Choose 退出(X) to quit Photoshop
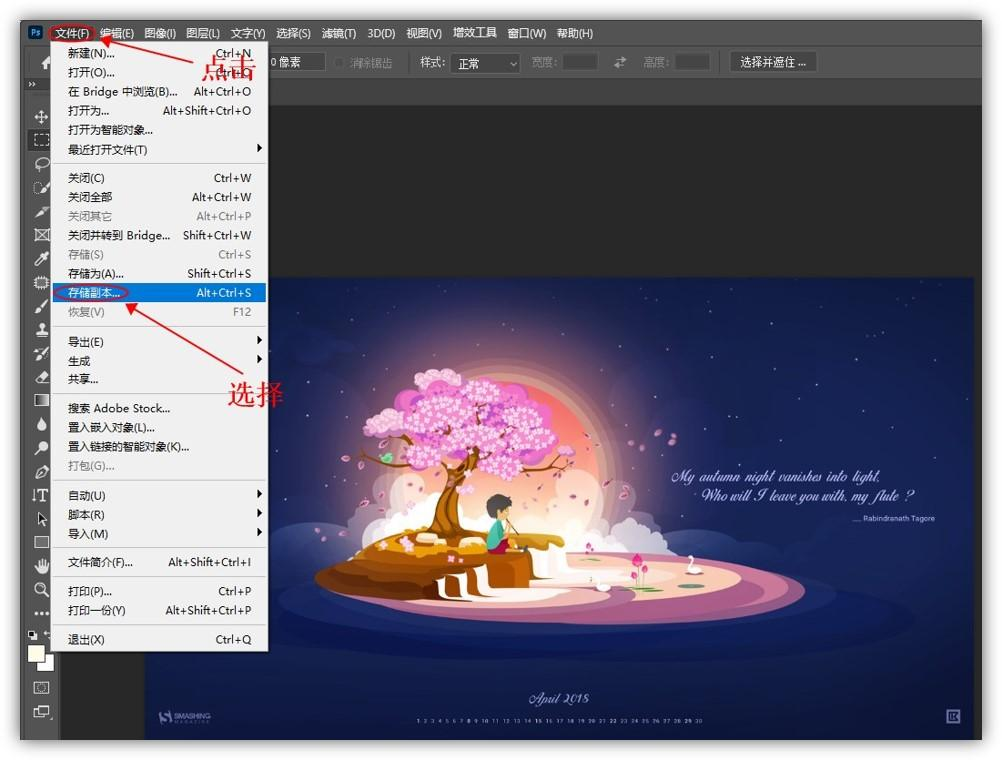Image resolution: width=1002 pixels, height=760 pixels. click(x=159, y=639)
